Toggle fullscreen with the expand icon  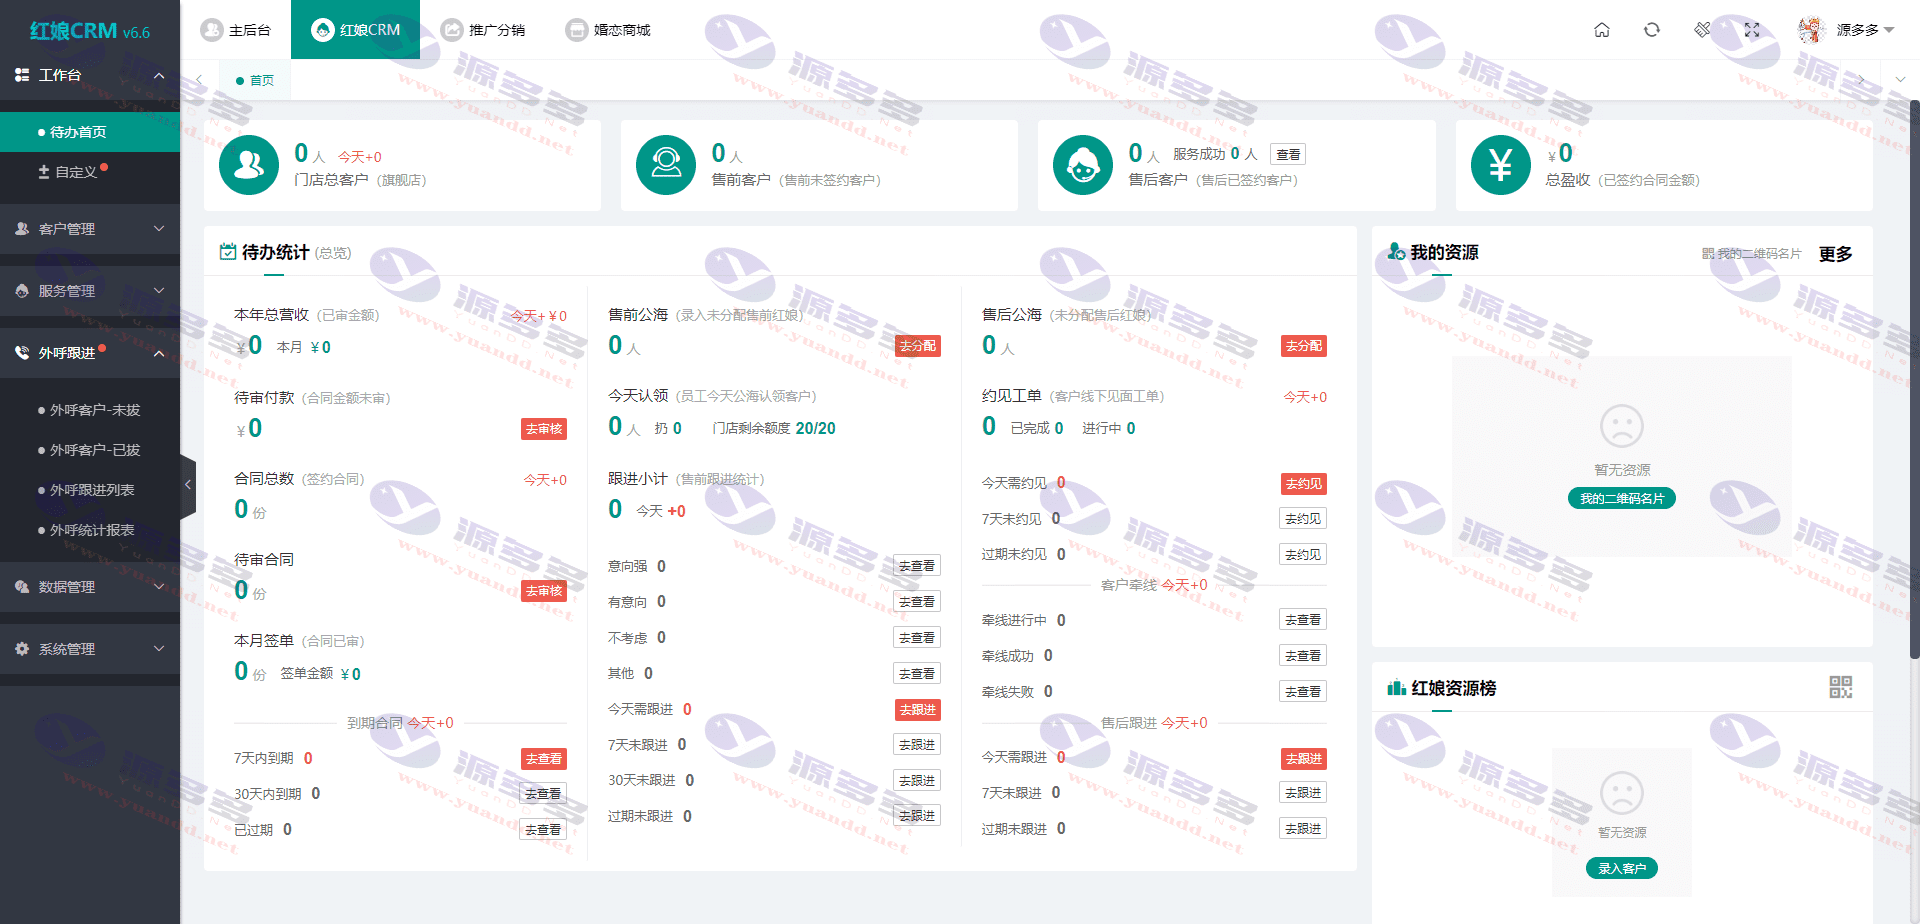point(1752,30)
